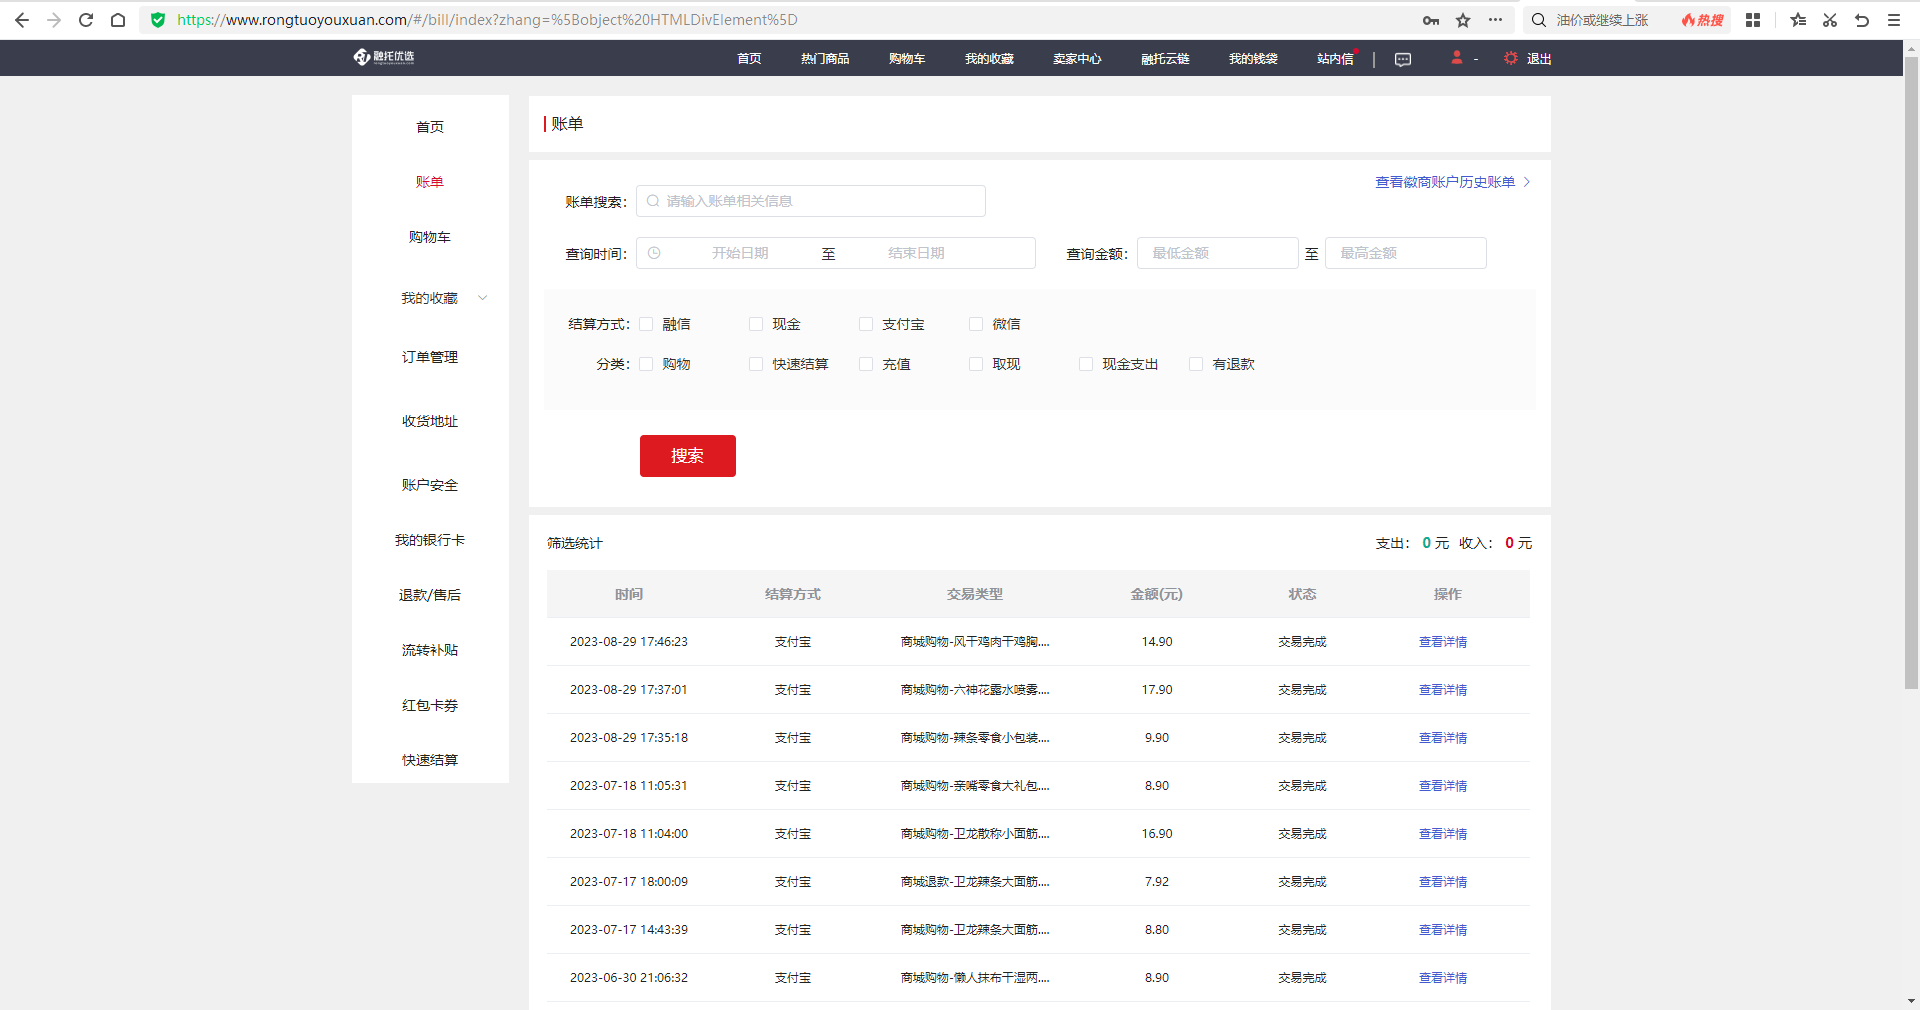Click the gear icon beside 退出
The image size is (1920, 1010).
tap(1511, 58)
